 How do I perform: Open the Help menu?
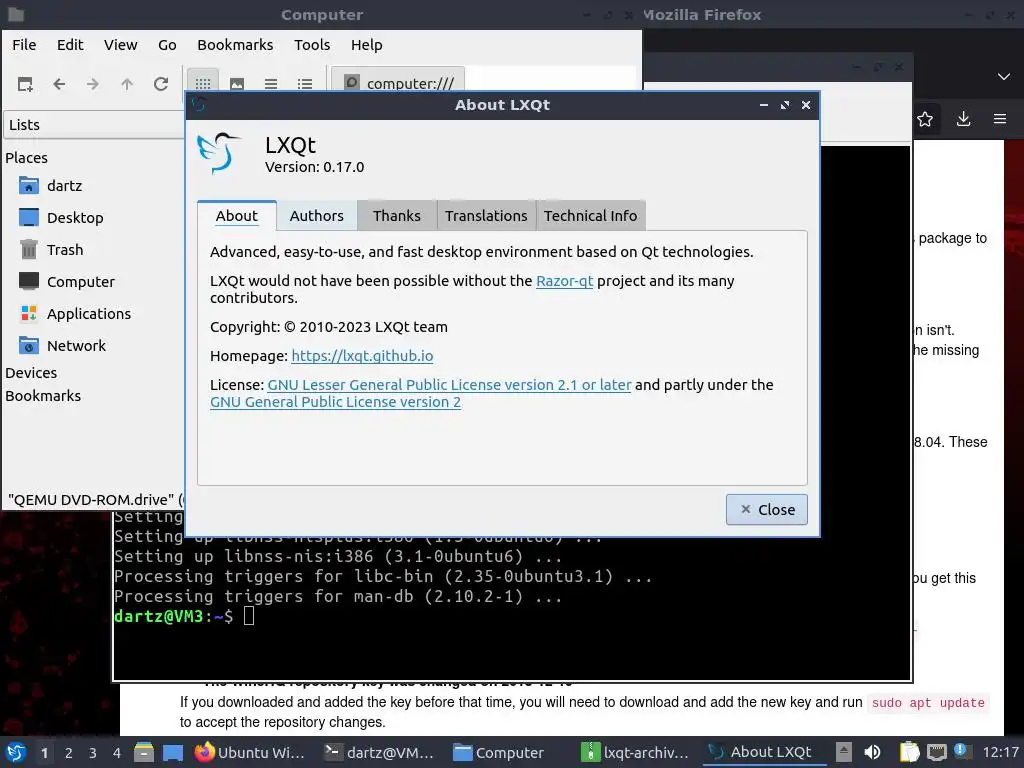366,45
